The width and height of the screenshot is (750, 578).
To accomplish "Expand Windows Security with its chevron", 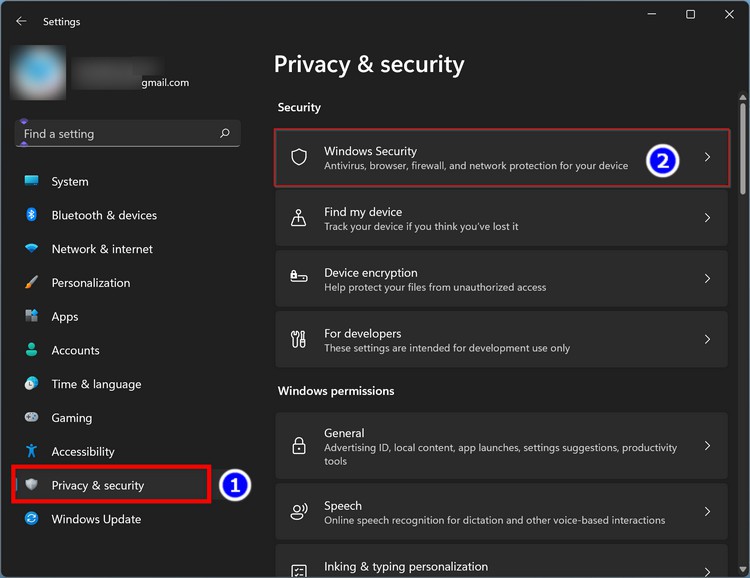I will 707,157.
